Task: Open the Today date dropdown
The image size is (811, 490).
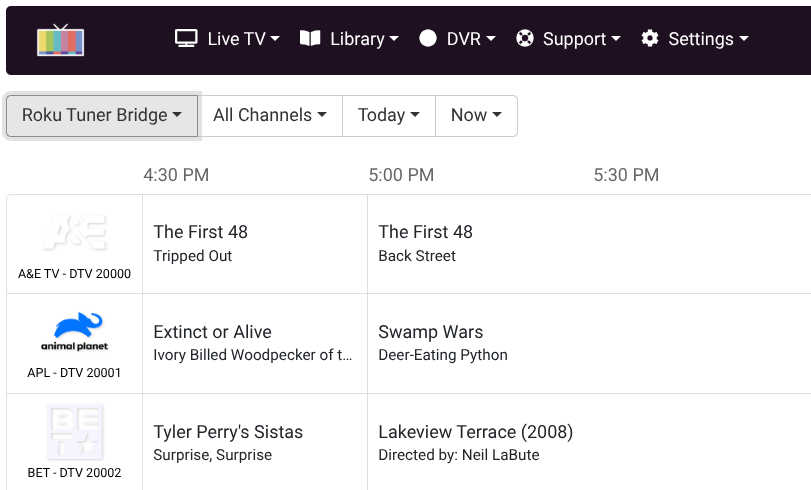Action: pos(388,116)
